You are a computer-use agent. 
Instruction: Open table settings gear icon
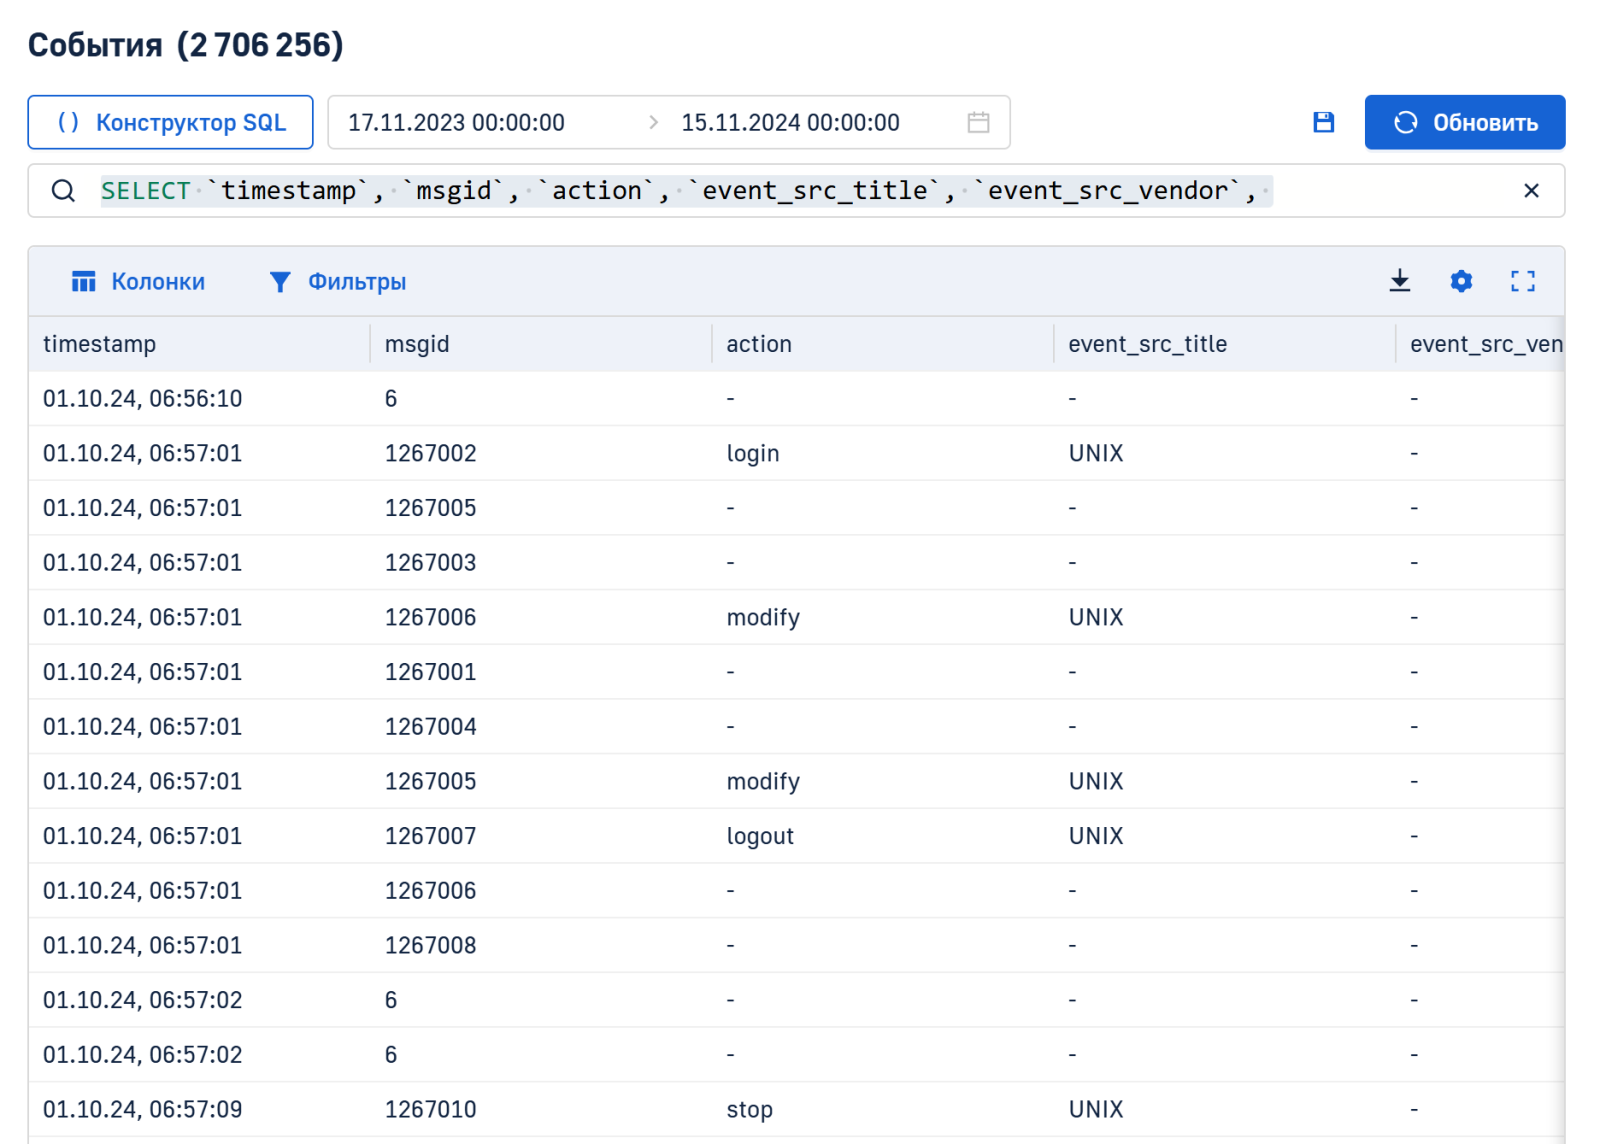point(1461,281)
